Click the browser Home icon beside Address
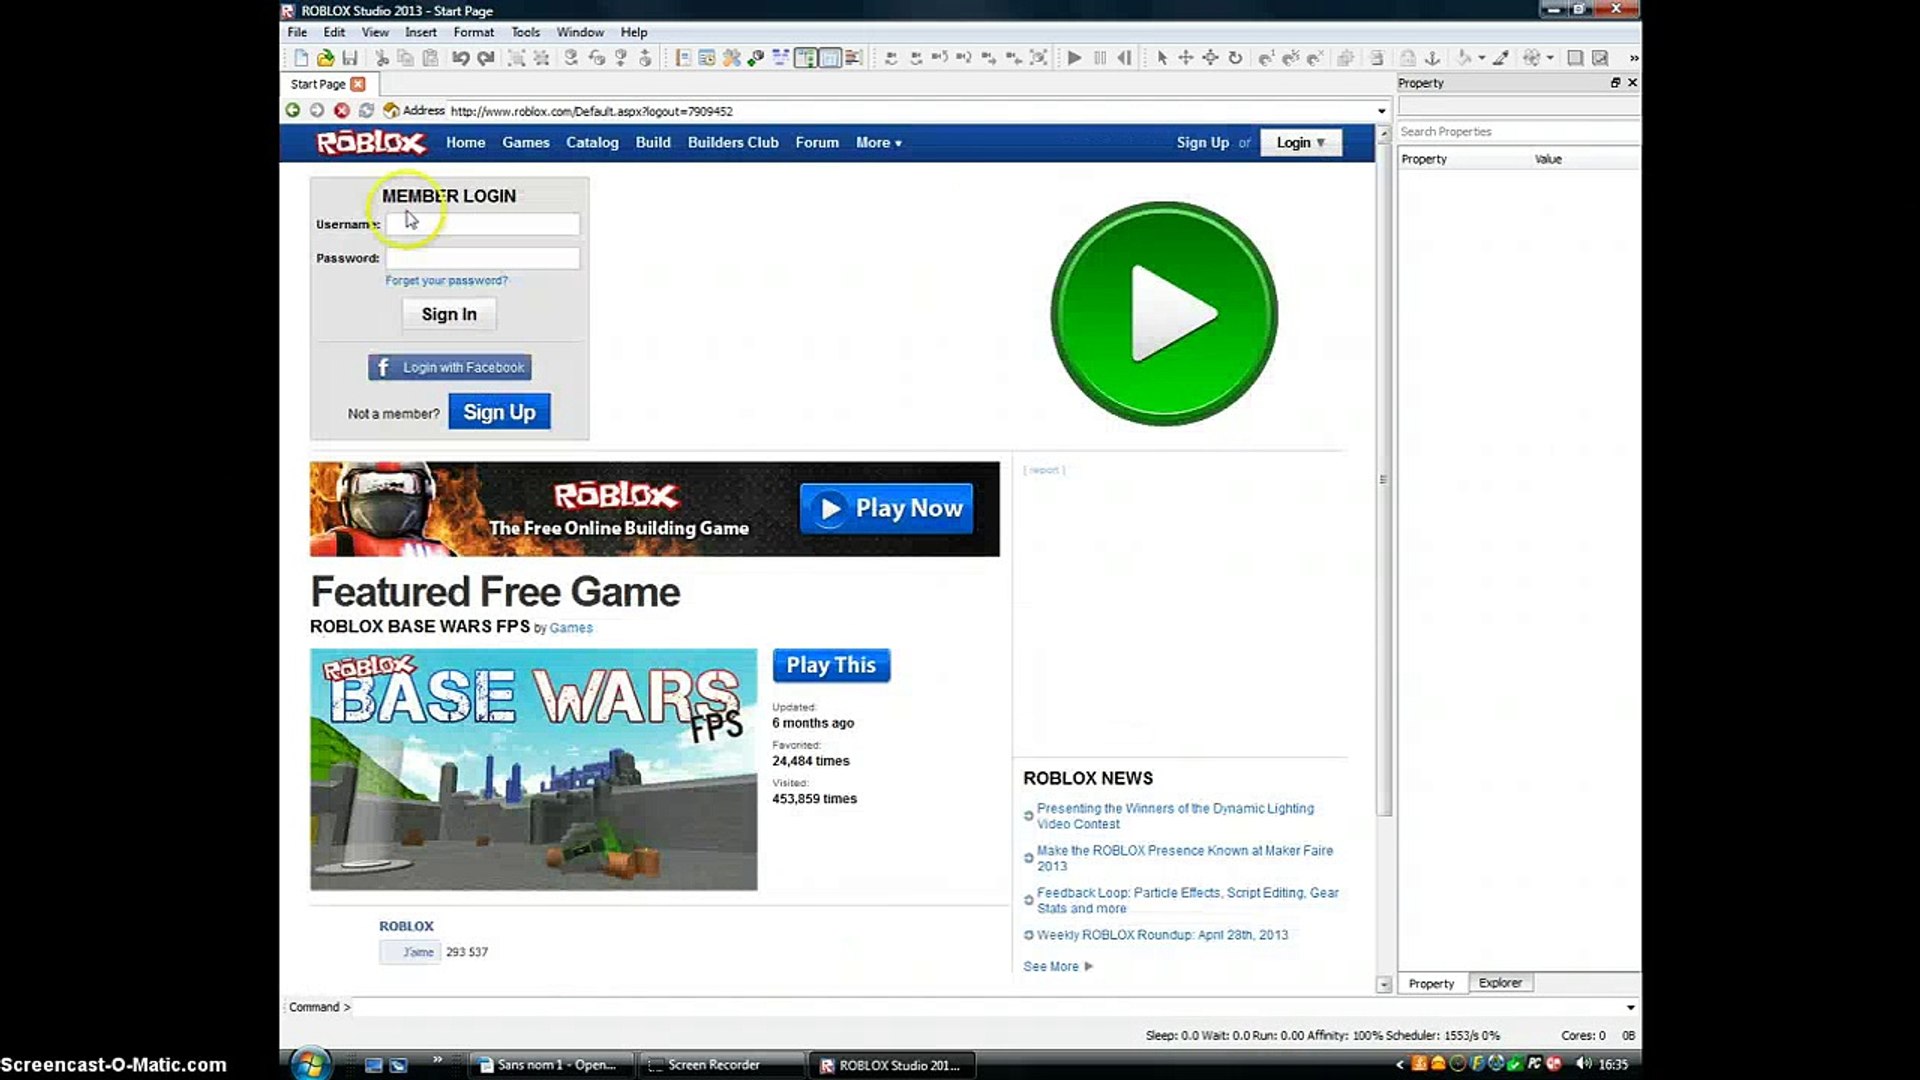This screenshot has width=1920, height=1080. 391,111
